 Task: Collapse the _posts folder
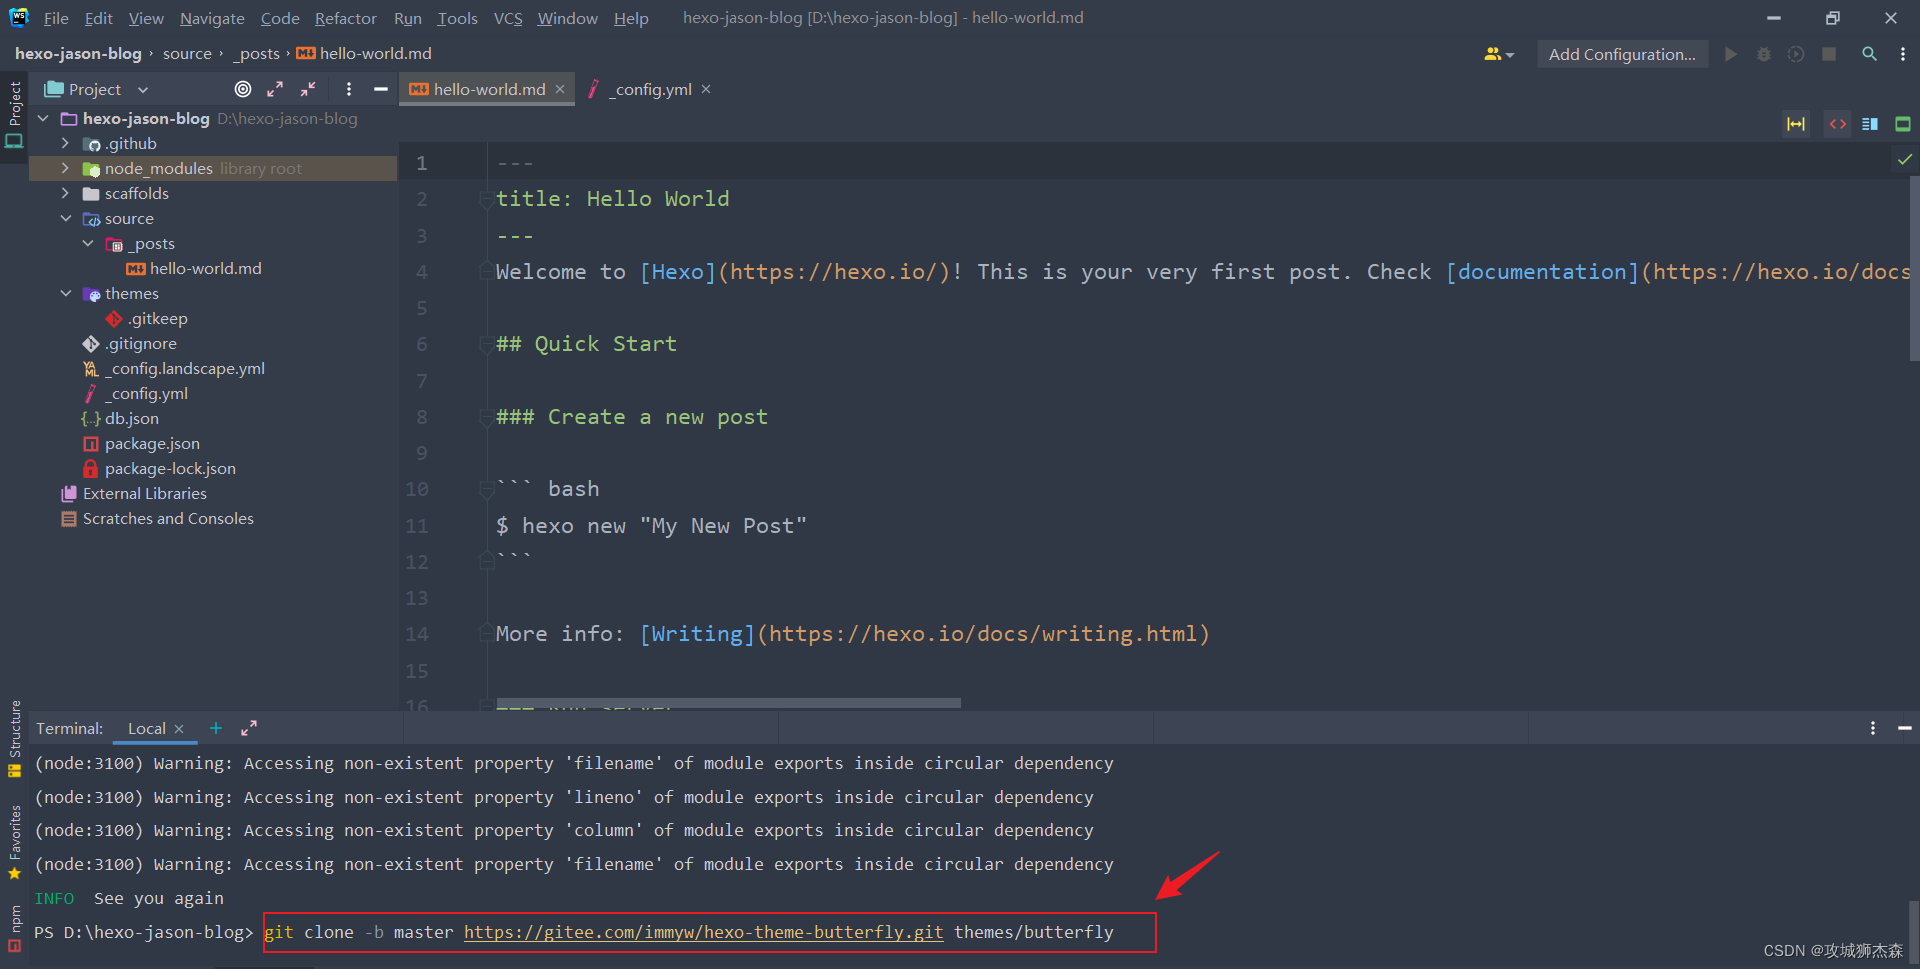click(x=88, y=243)
